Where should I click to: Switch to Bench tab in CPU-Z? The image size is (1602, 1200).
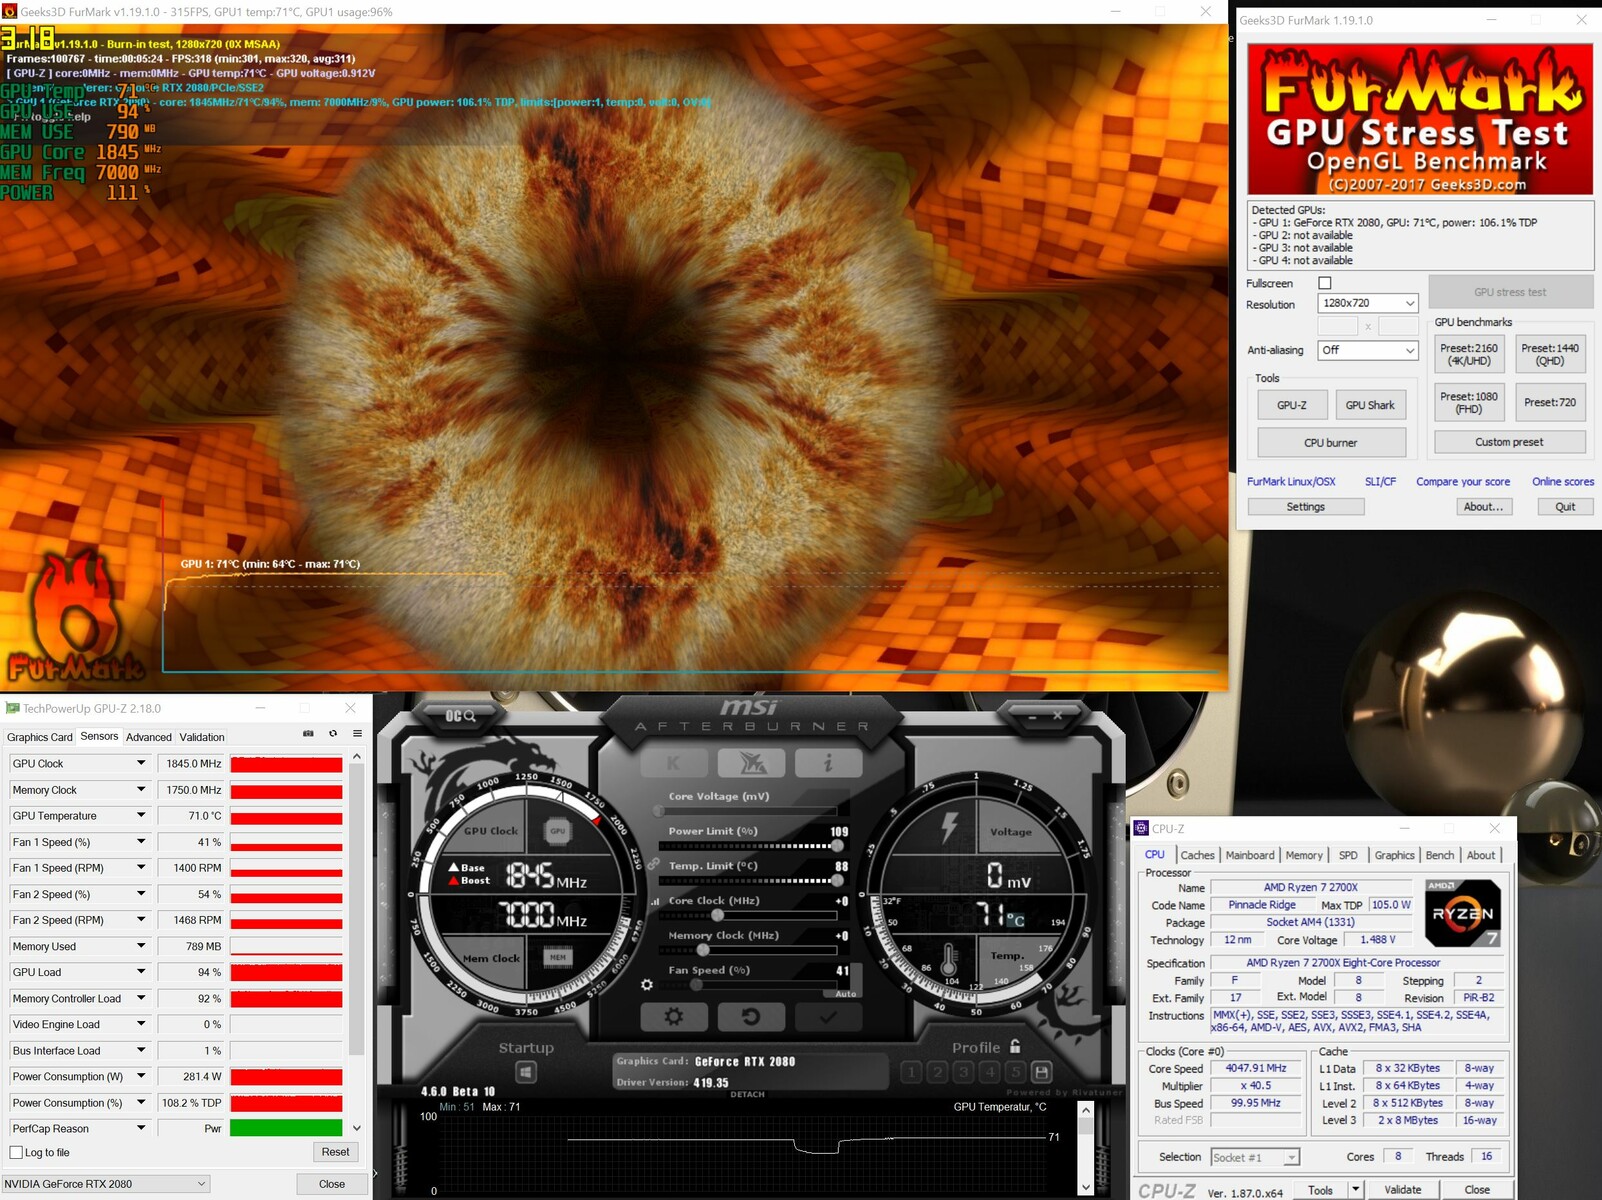1440,855
